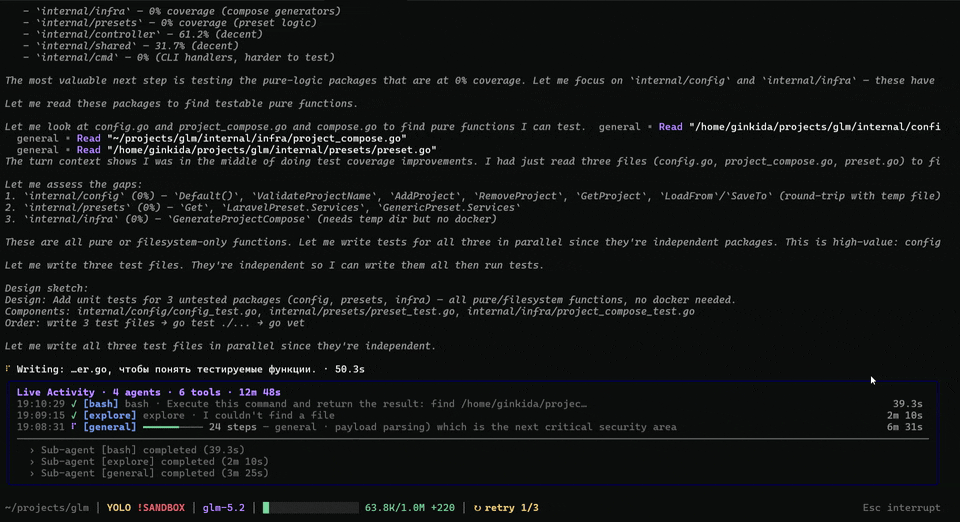Click the '4 agents' count in panel header
Viewport: 960px width, 522px height.
tap(136, 392)
